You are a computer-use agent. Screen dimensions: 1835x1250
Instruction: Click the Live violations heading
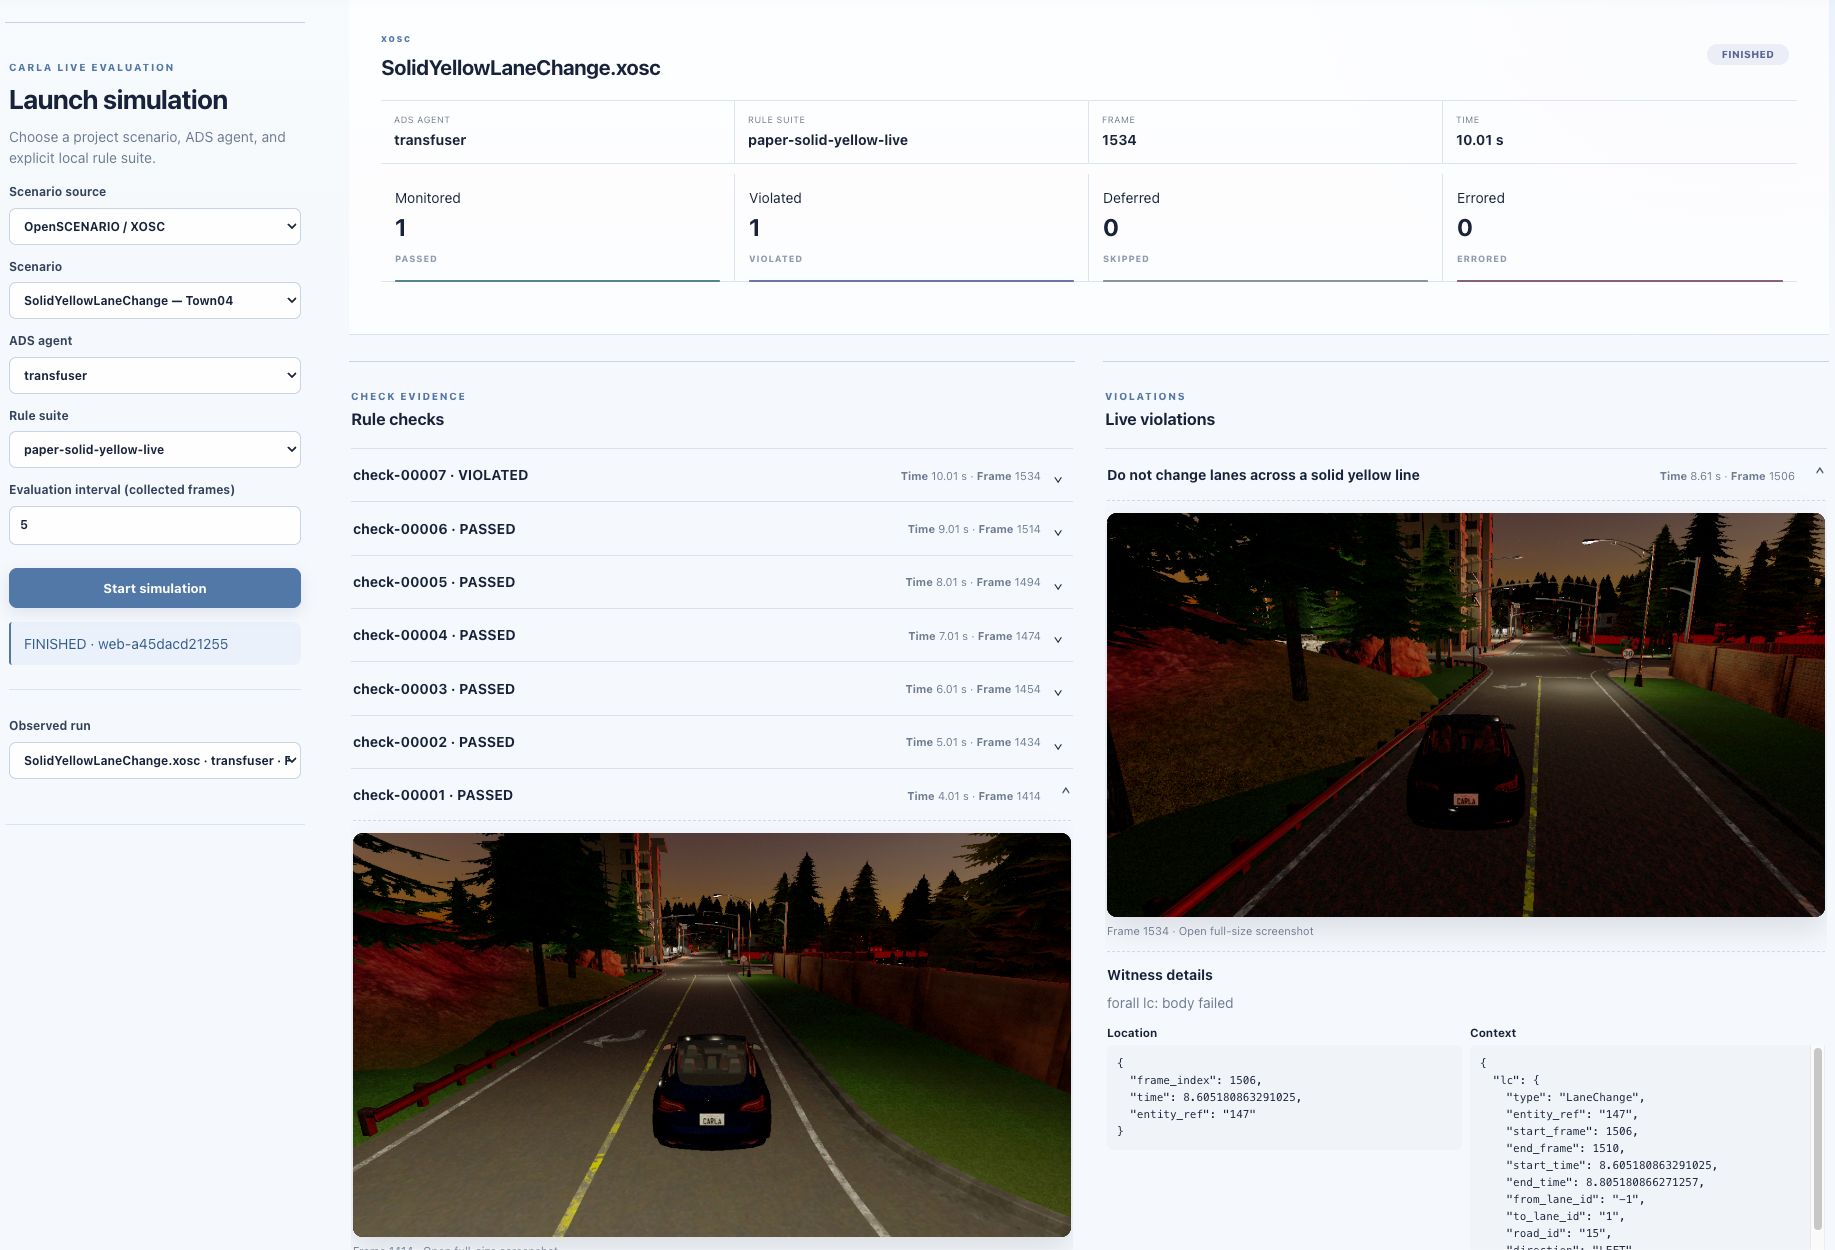(x=1160, y=420)
